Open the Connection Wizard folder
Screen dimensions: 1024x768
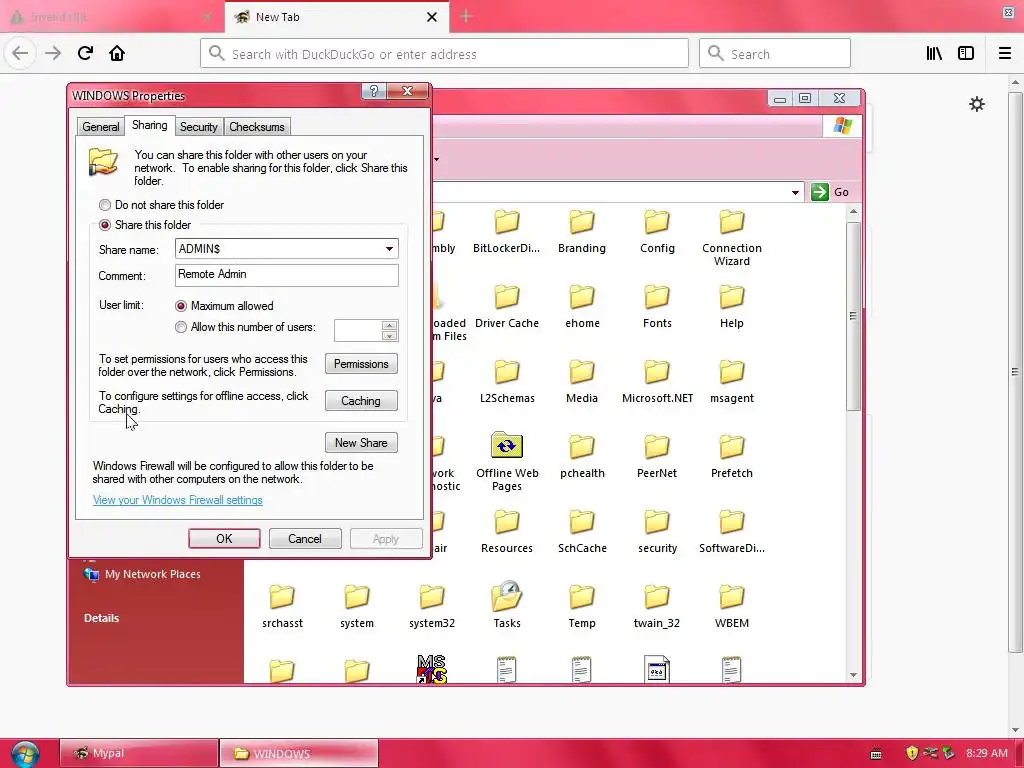[x=731, y=238]
